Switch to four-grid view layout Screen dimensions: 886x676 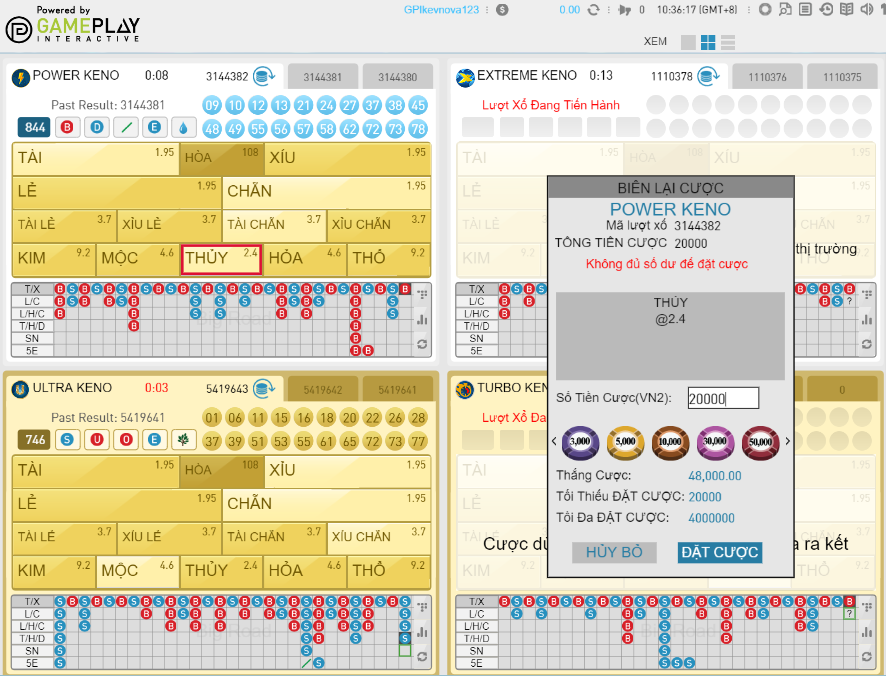708,42
